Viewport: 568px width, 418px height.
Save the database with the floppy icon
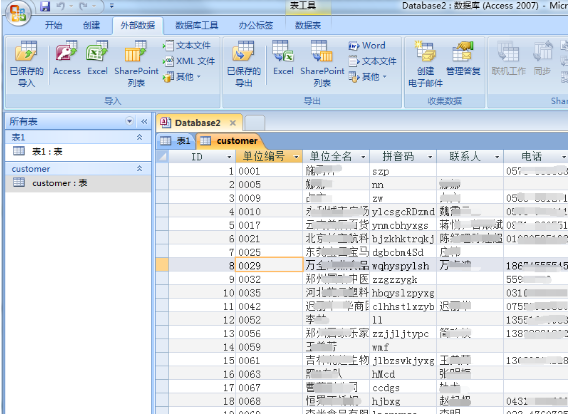[45, 6]
